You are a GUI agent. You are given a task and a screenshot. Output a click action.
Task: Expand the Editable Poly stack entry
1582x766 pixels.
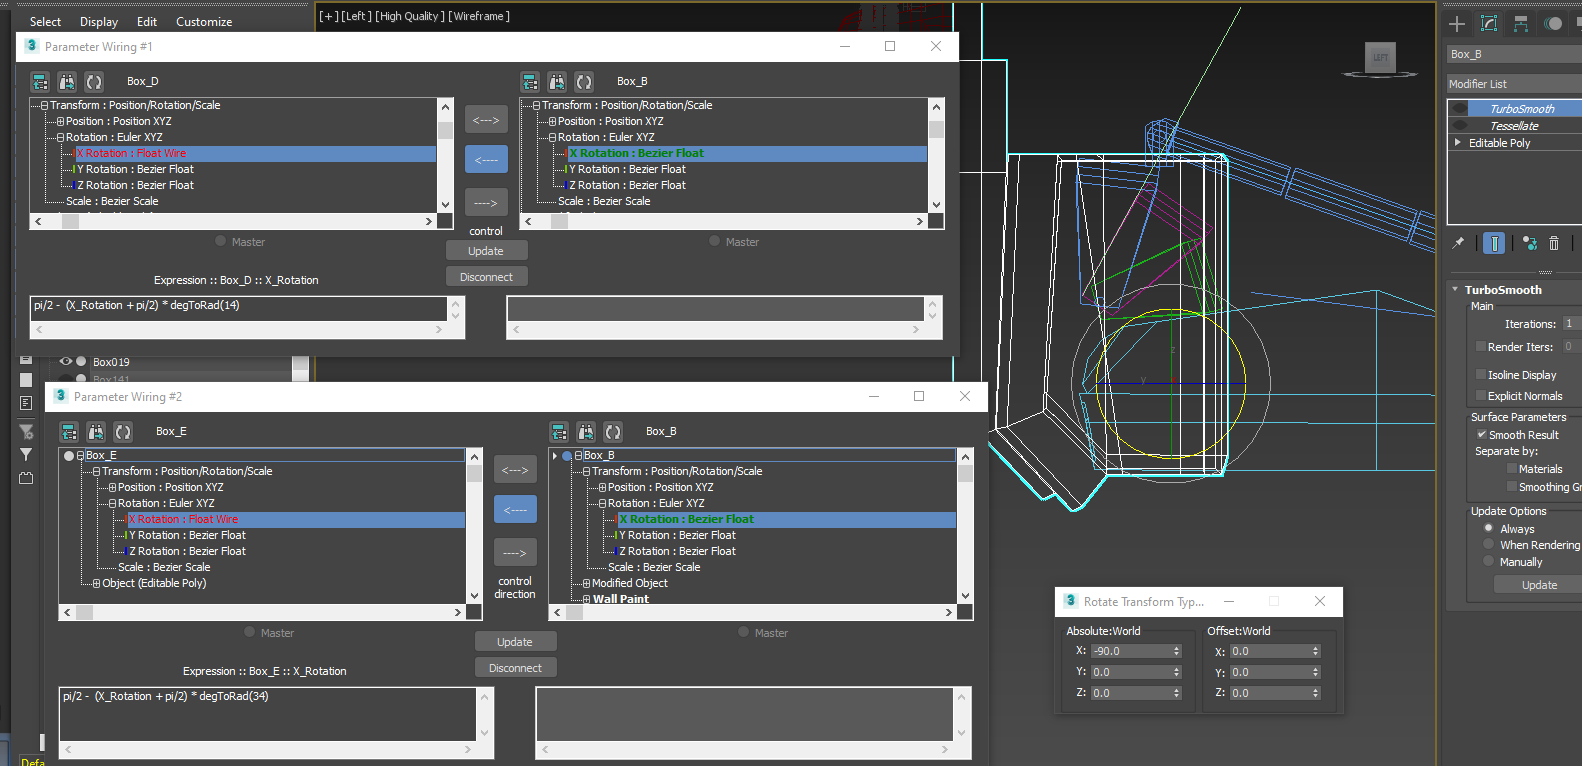pyautogui.click(x=1457, y=143)
